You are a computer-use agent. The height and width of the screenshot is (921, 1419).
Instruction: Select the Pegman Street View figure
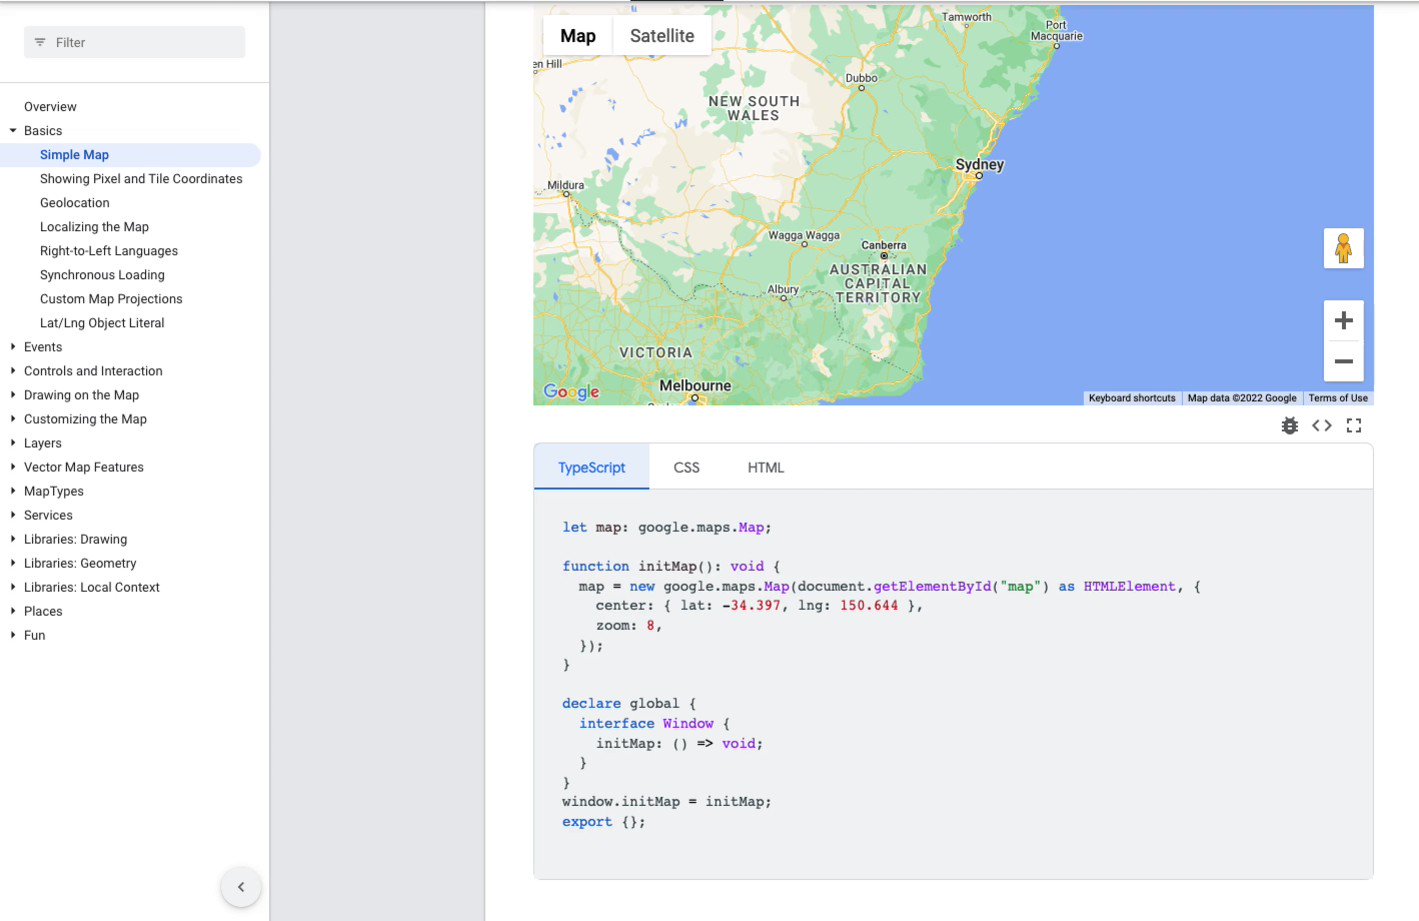[1343, 248]
